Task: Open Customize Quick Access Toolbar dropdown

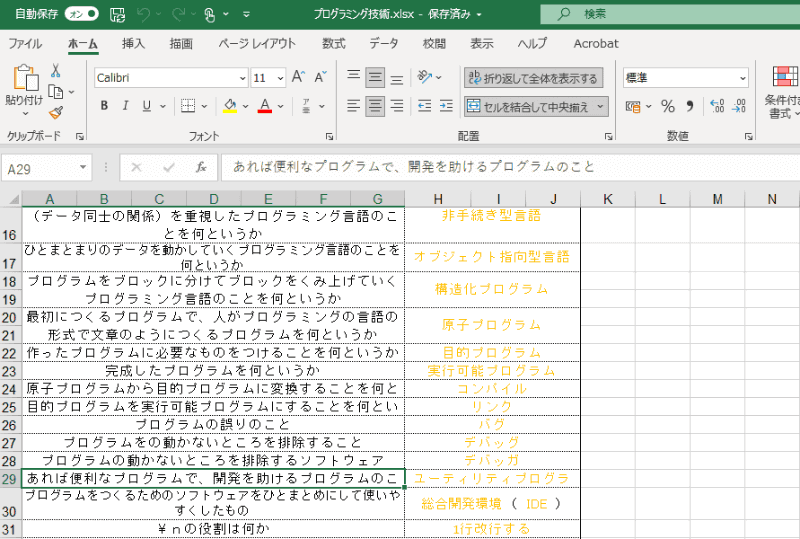Action: [x=246, y=14]
